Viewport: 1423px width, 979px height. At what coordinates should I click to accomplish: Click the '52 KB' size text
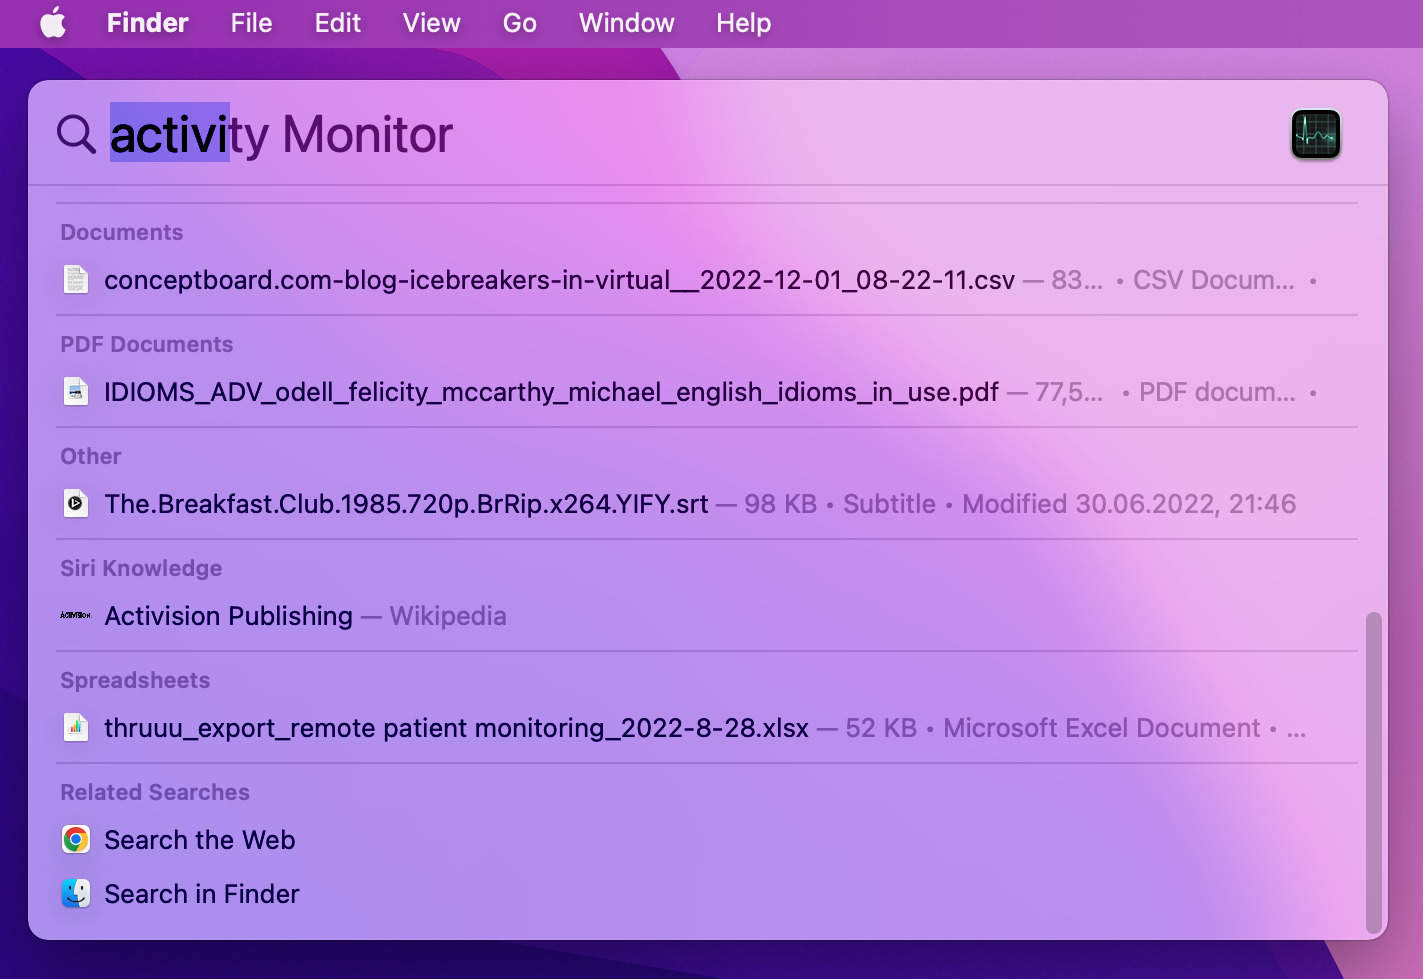point(881,728)
